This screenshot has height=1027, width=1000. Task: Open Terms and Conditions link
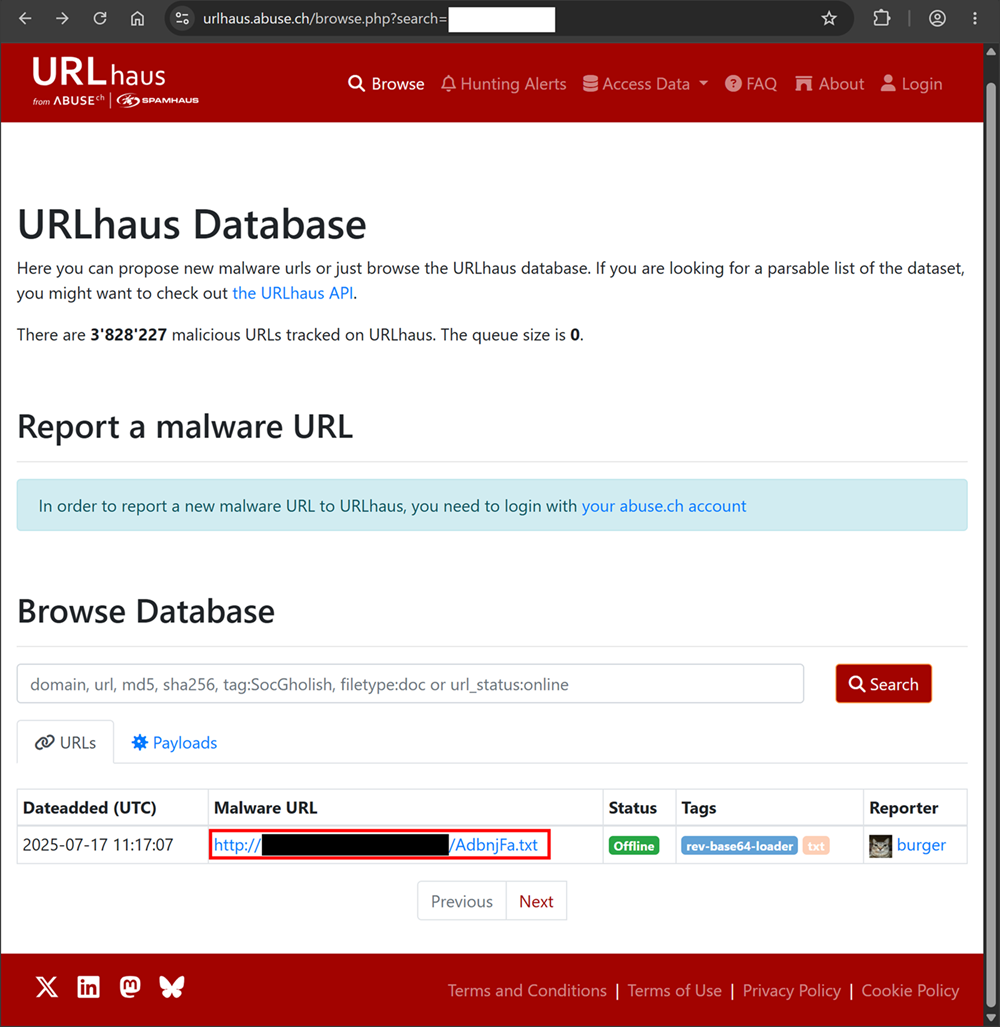[x=527, y=990]
